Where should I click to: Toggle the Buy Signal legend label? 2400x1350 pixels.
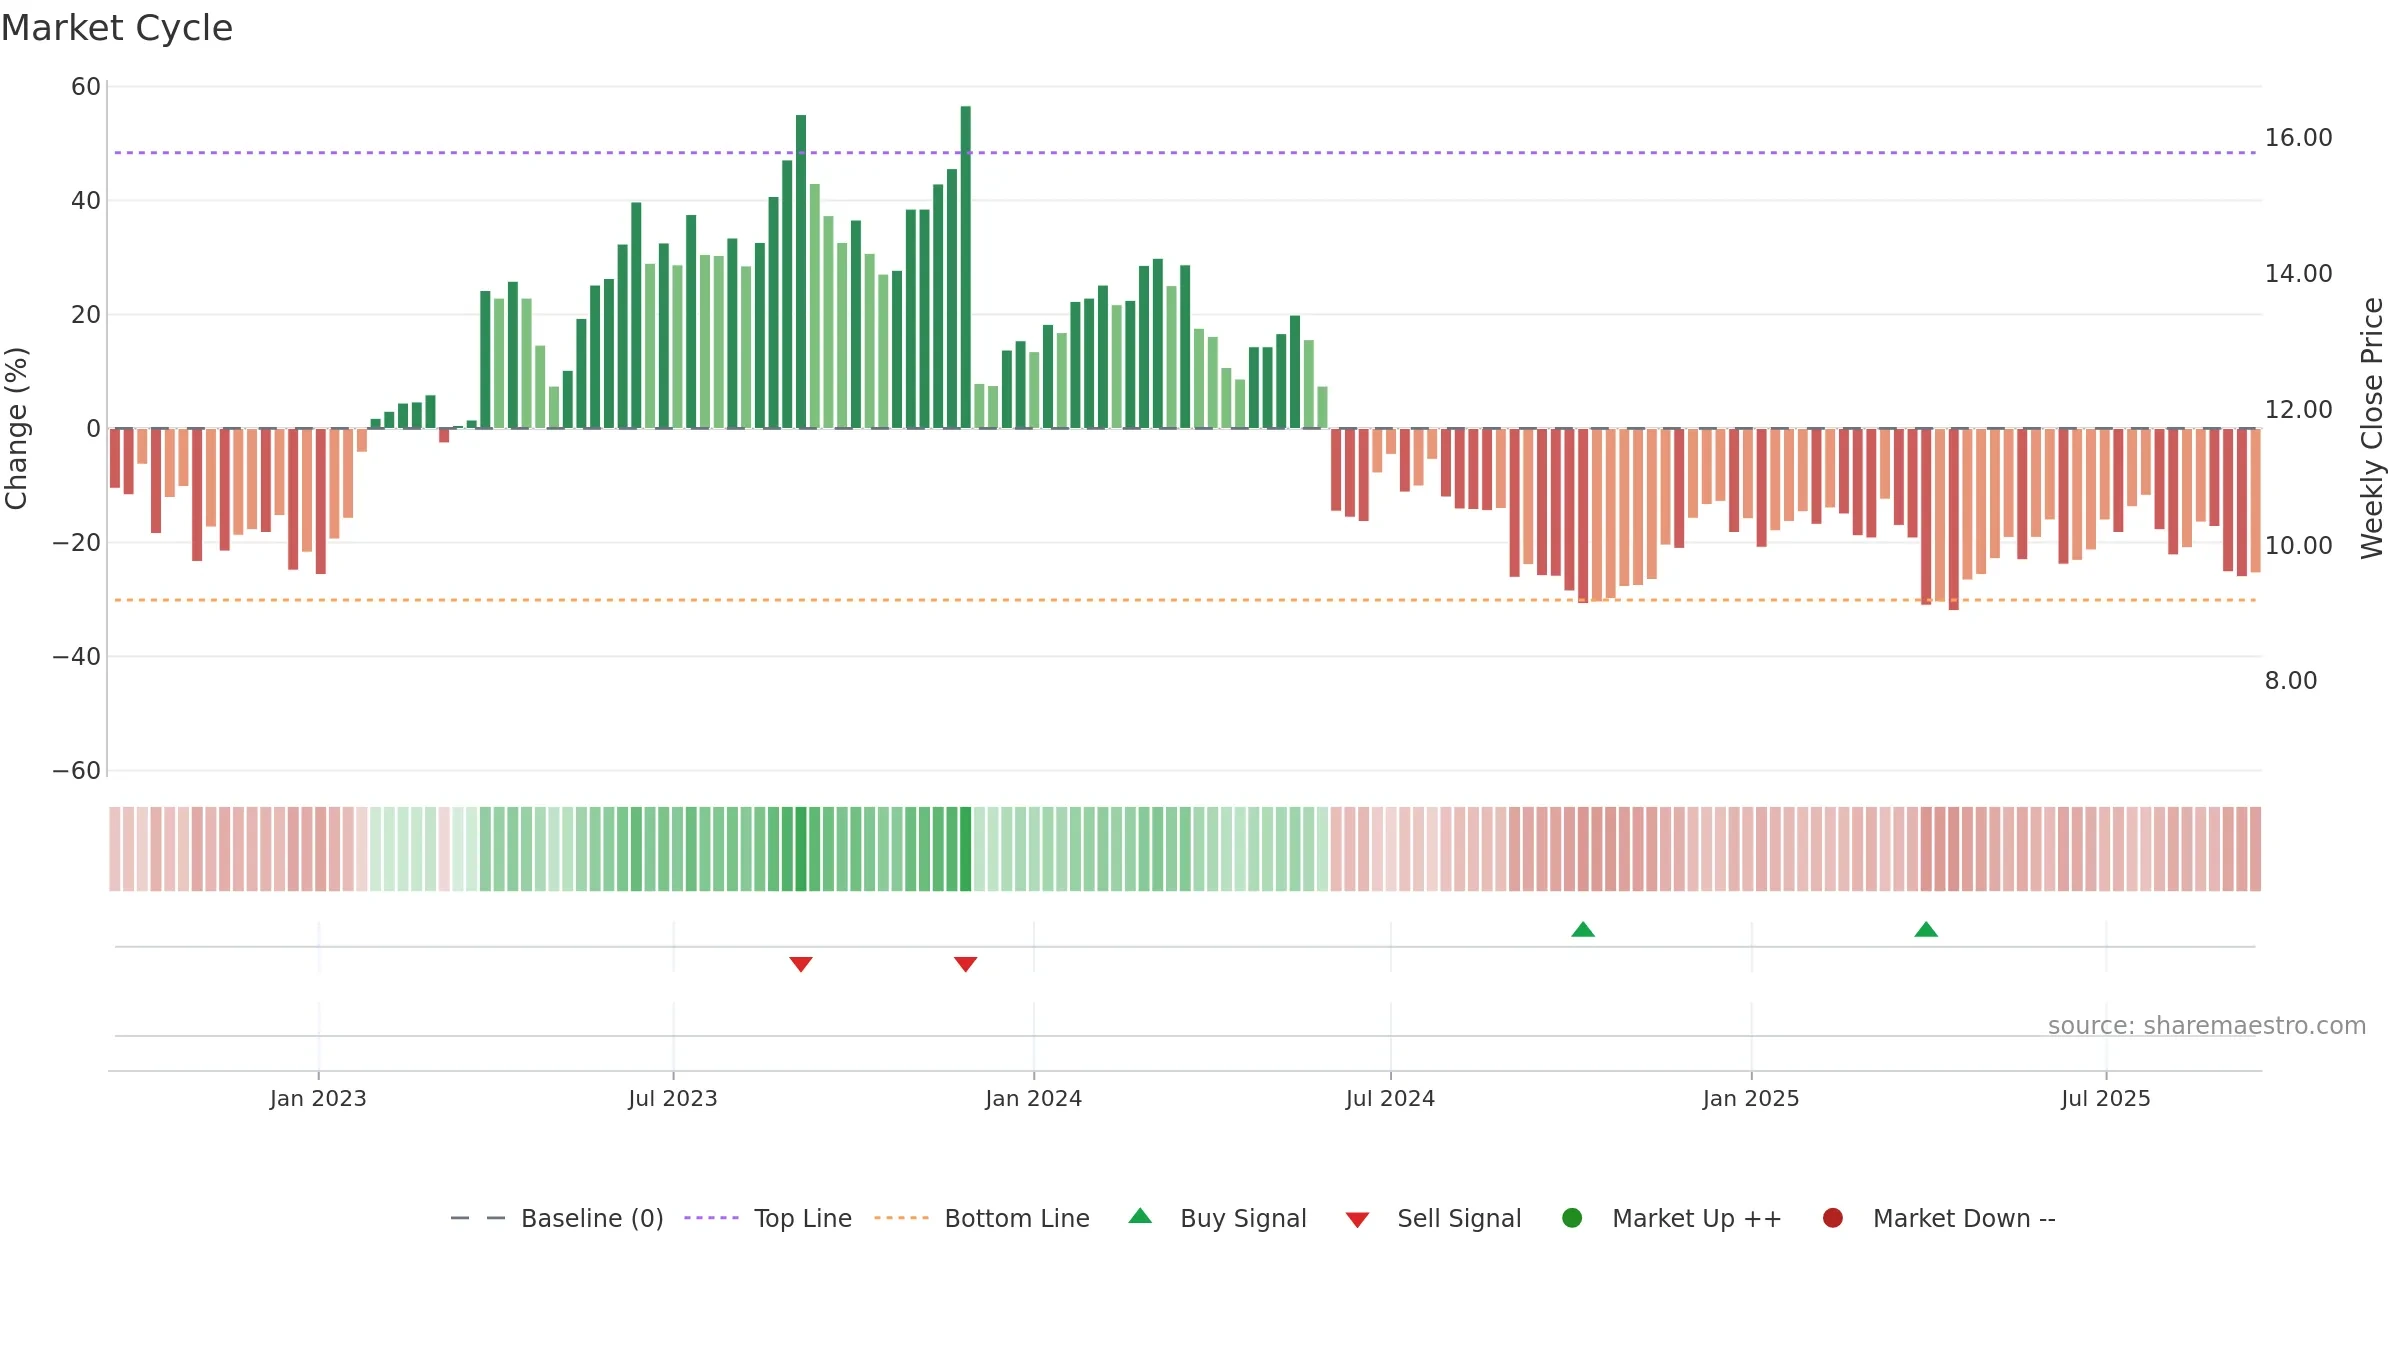(1243, 1218)
